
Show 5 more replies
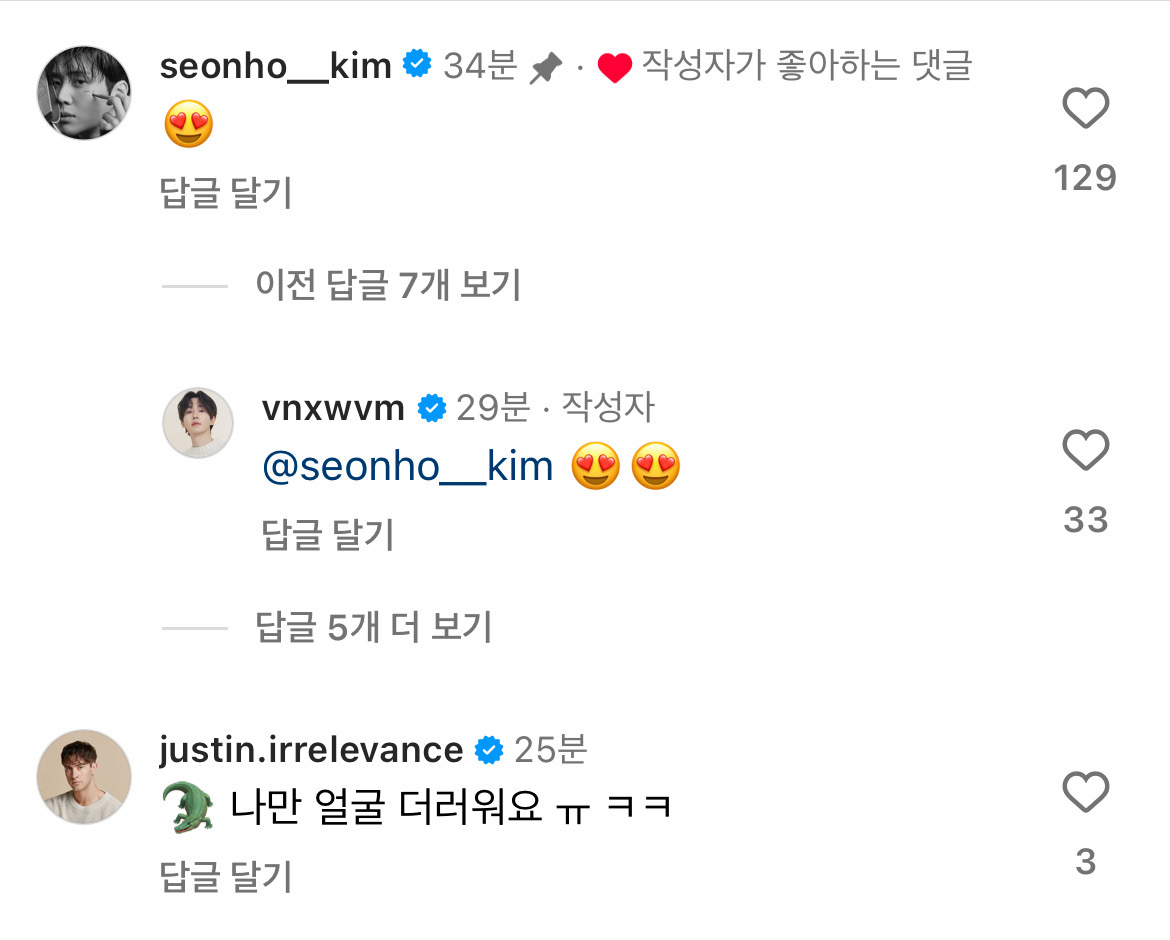374,628
